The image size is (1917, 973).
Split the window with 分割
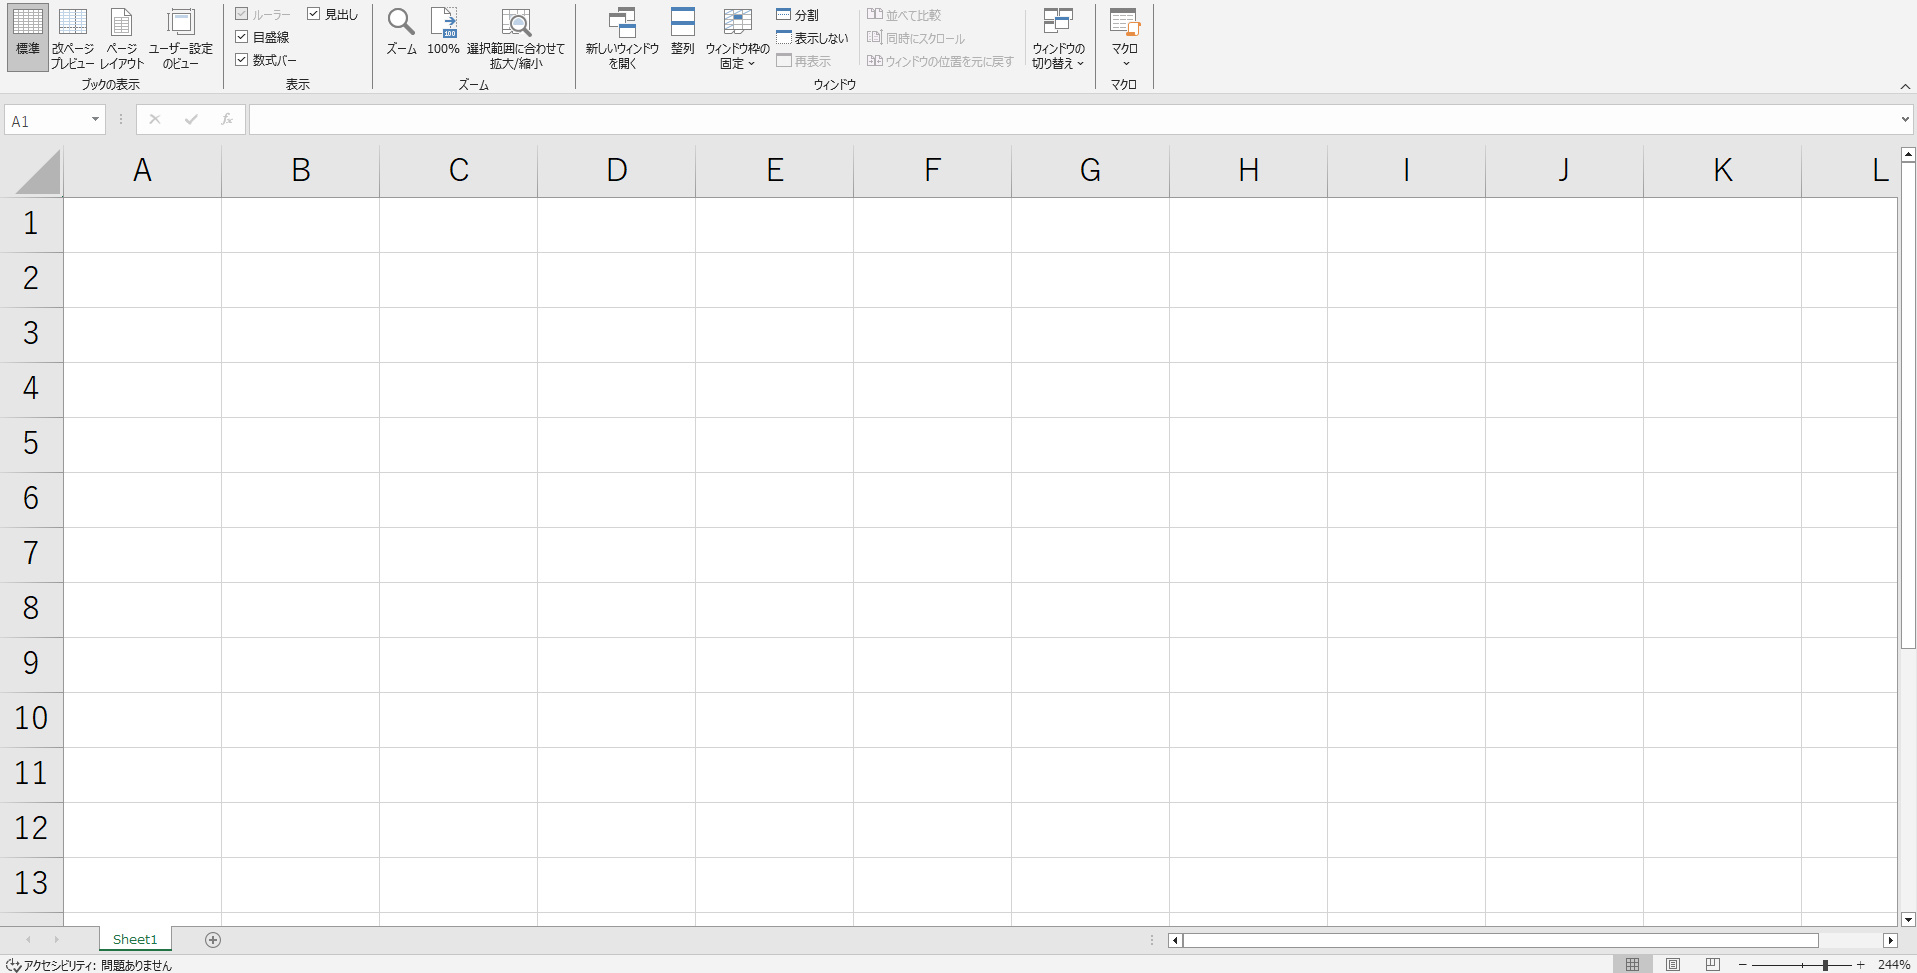click(797, 15)
